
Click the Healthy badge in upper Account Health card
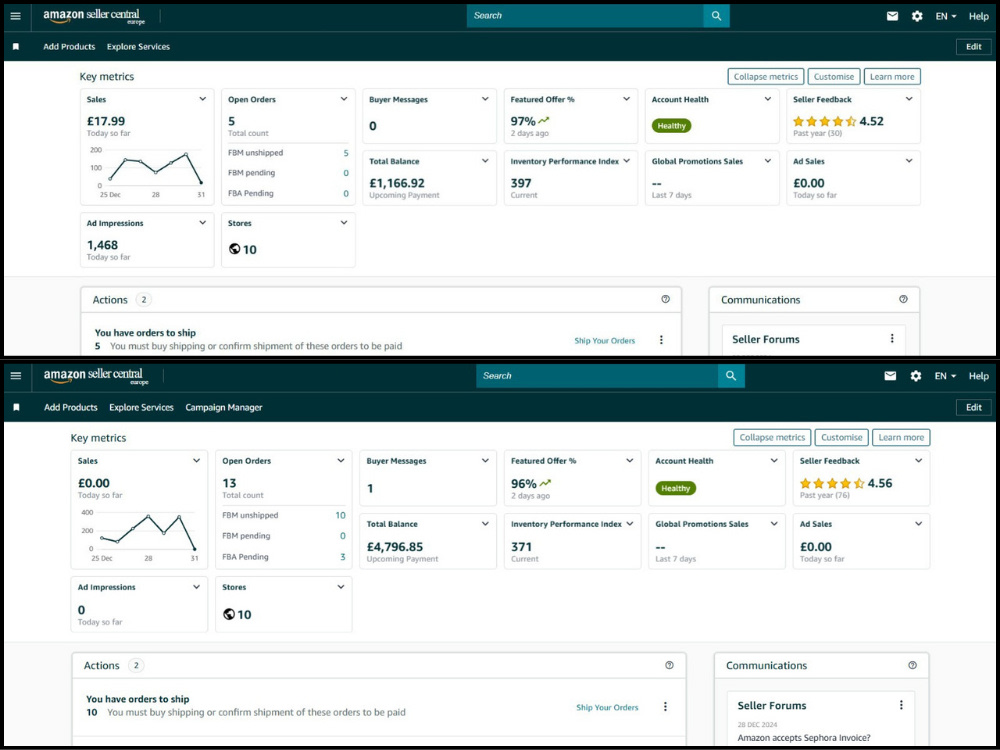click(x=672, y=126)
